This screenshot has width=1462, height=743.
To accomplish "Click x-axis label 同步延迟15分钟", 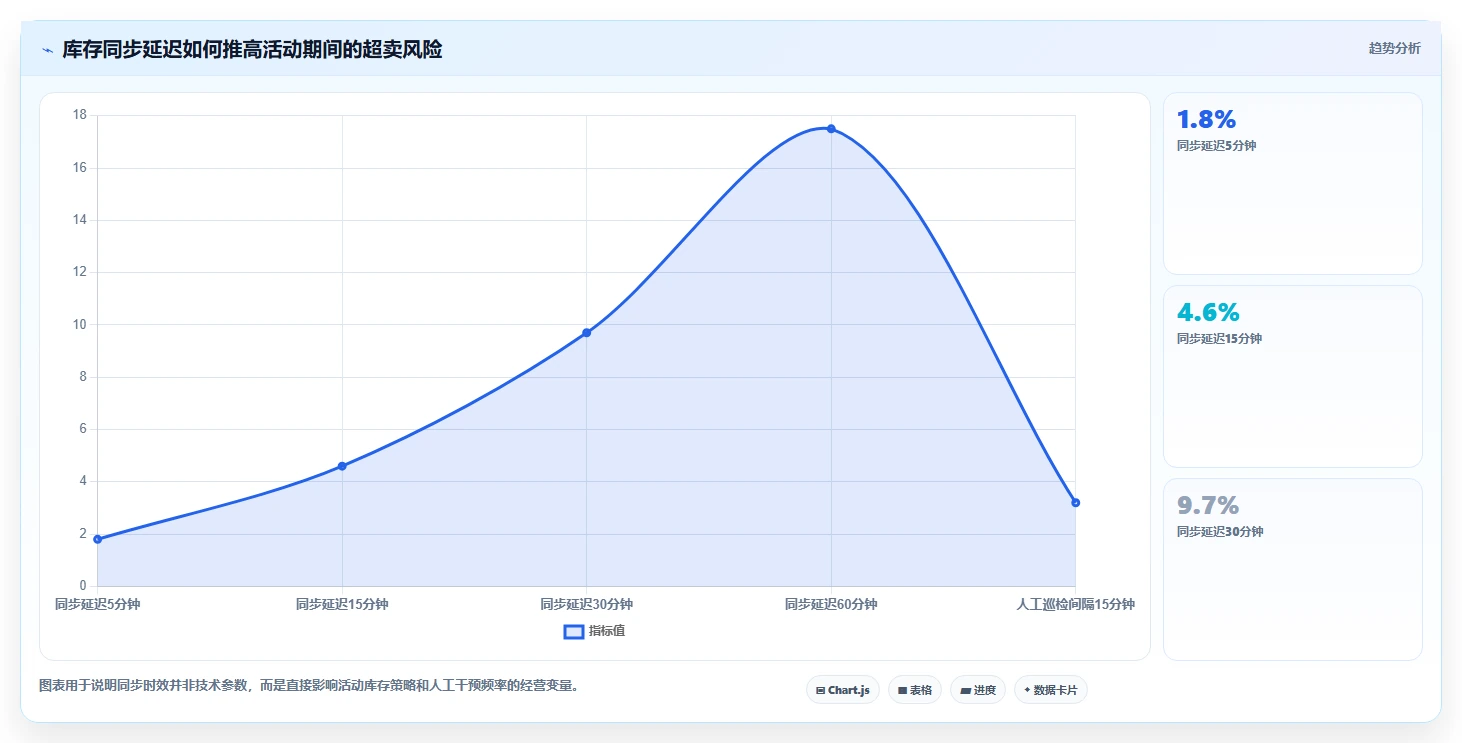I will [x=342, y=604].
